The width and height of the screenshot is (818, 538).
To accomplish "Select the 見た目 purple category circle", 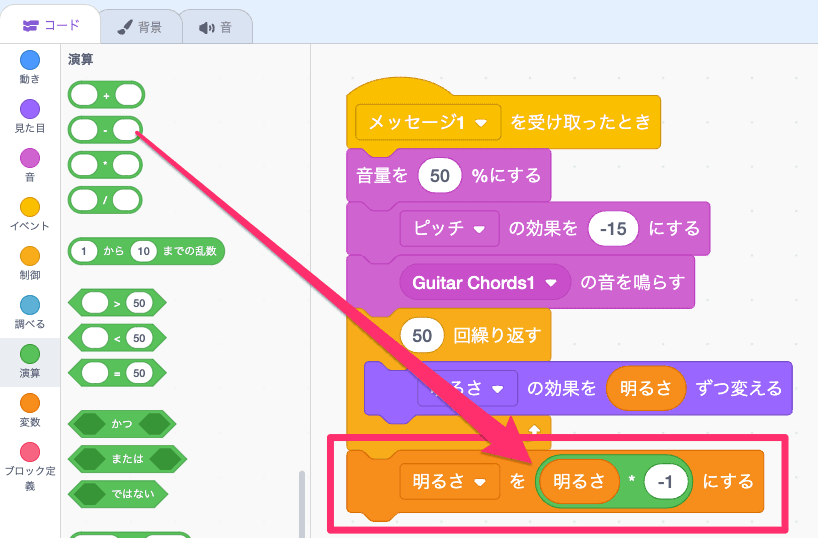I will [x=30, y=109].
